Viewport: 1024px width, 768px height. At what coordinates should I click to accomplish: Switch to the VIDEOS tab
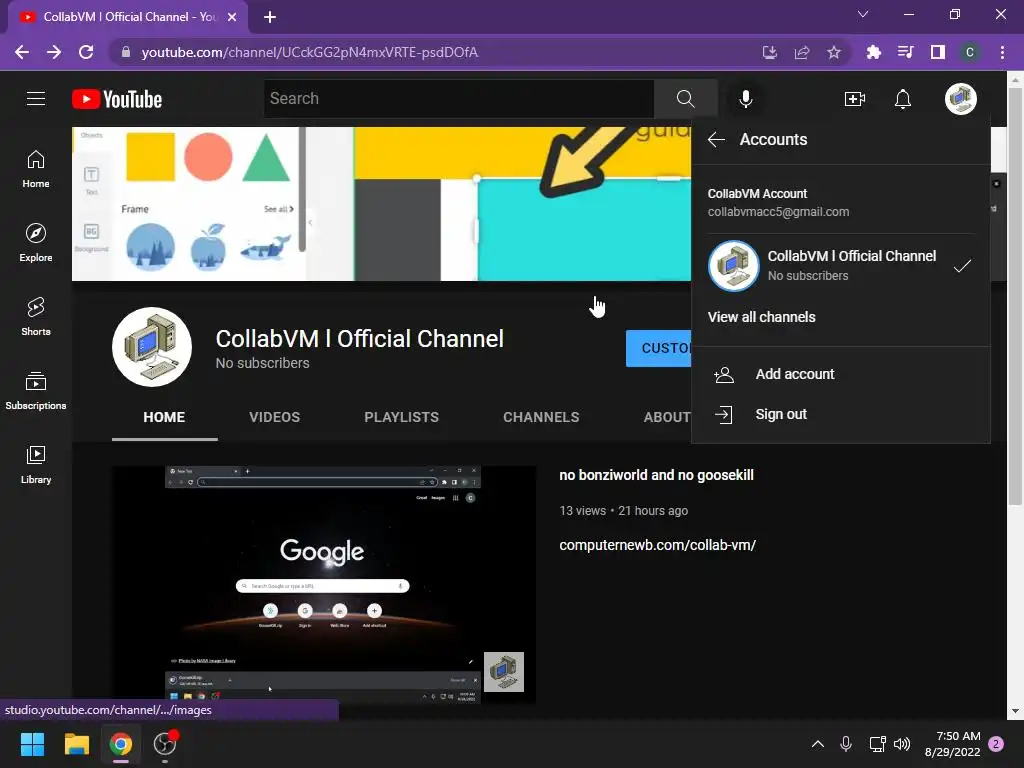pyautogui.click(x=274, y=417)
